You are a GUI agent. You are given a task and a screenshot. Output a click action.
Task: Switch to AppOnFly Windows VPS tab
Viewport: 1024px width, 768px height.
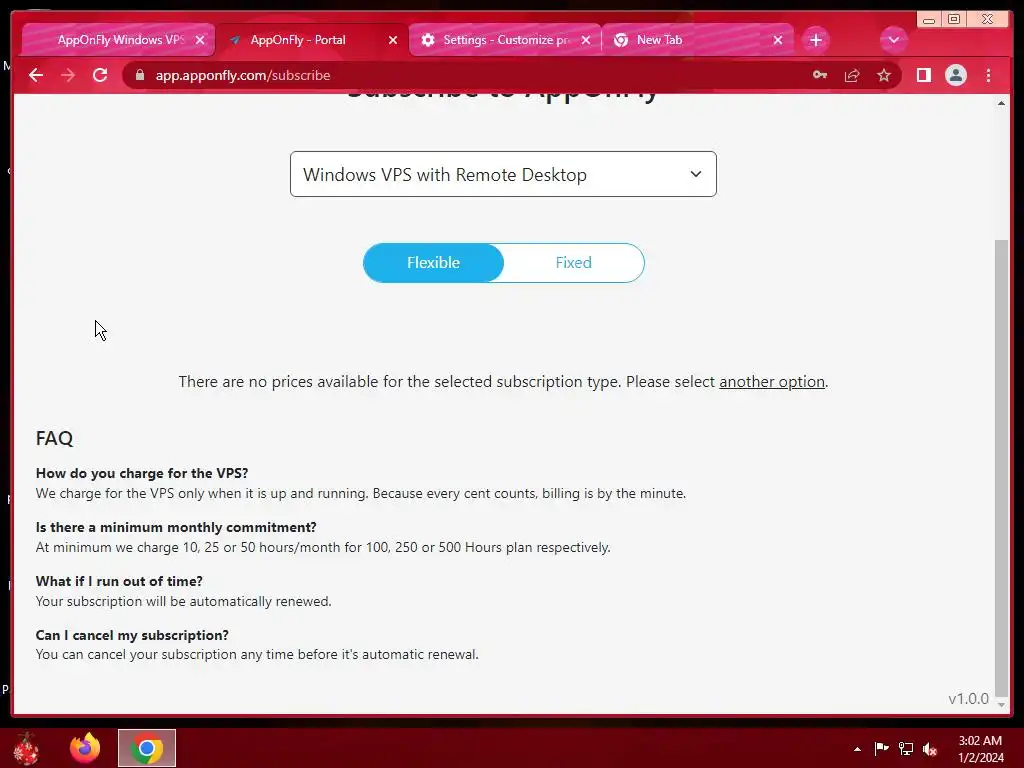pyautogui.click(x=118, y=40)
